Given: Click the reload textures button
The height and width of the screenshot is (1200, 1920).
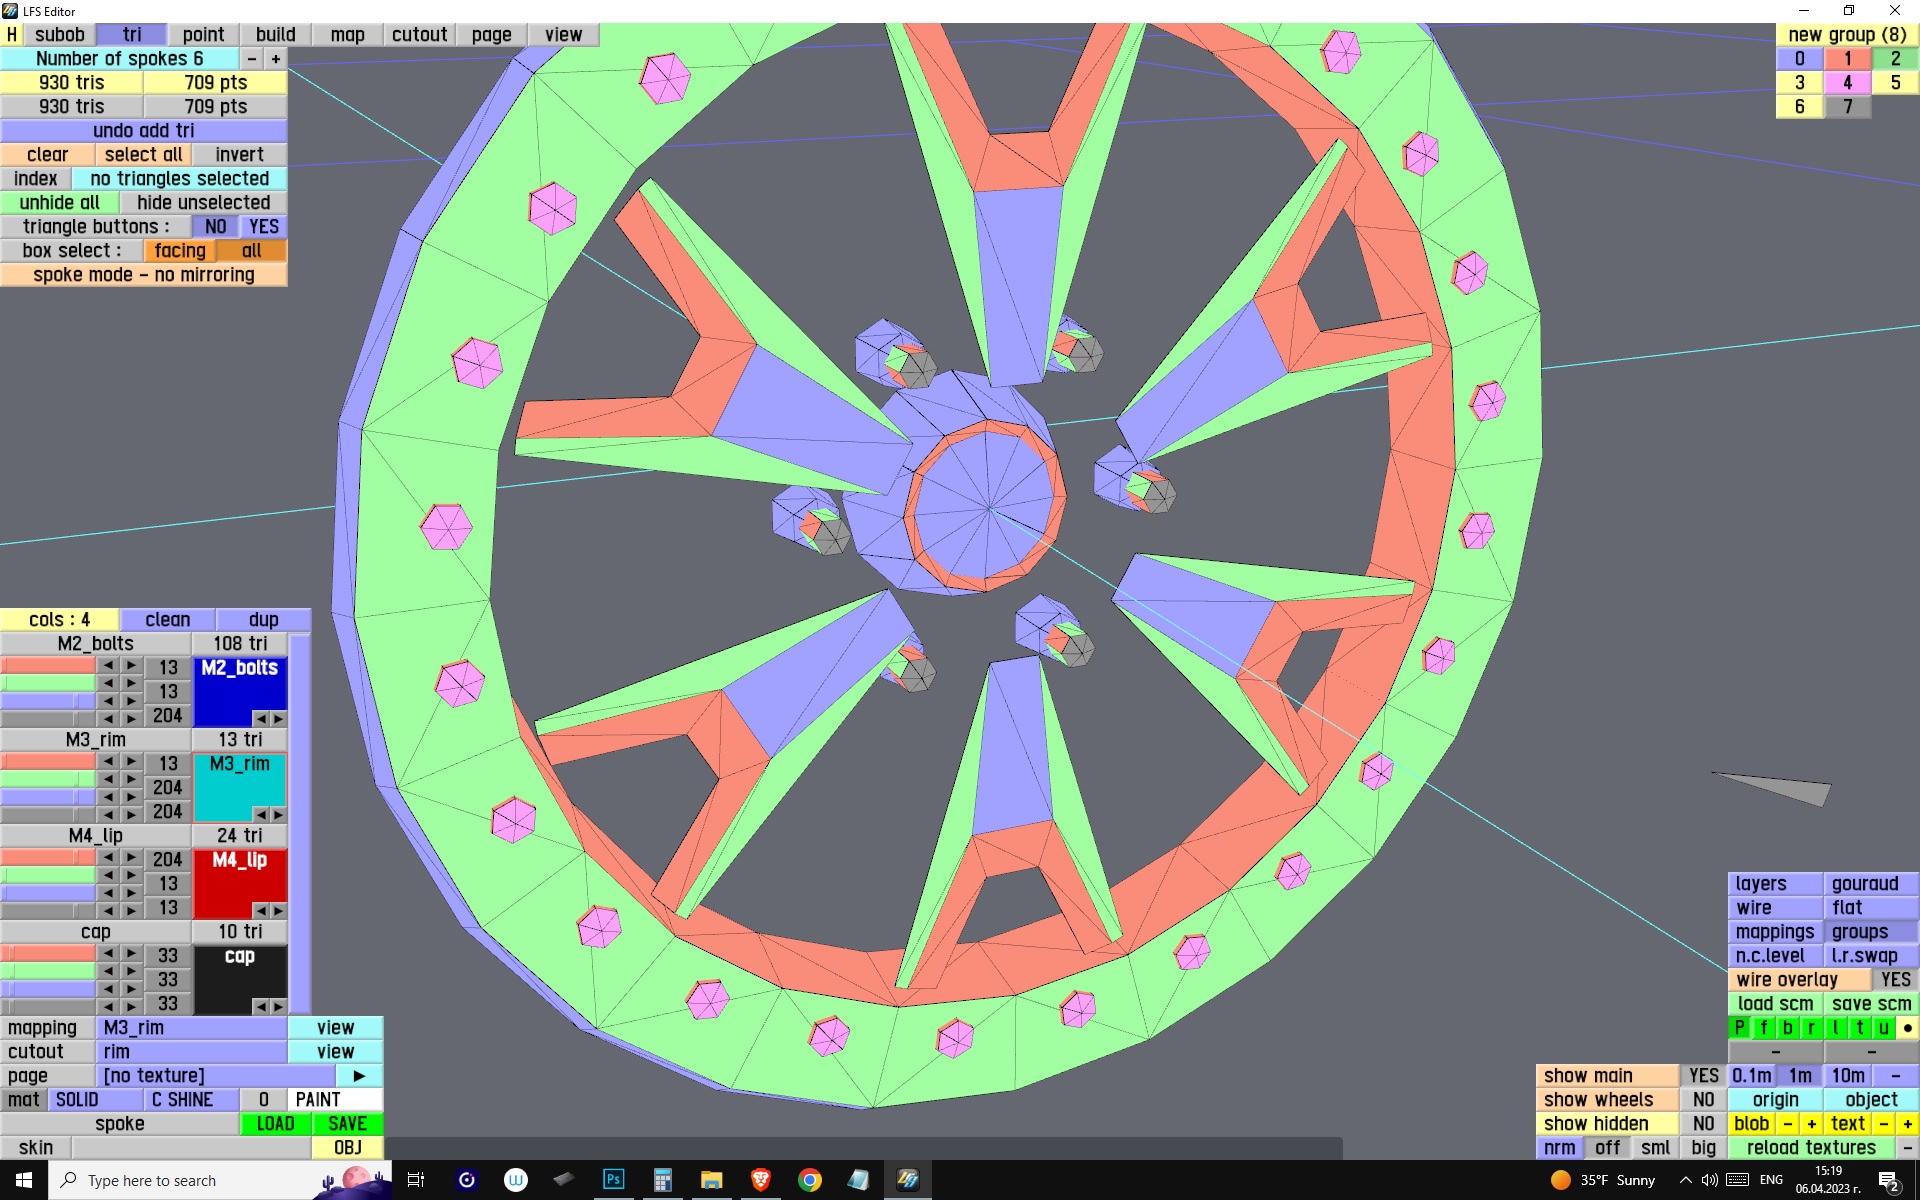Looking at the screenshot, I should click(1811, 1148).
